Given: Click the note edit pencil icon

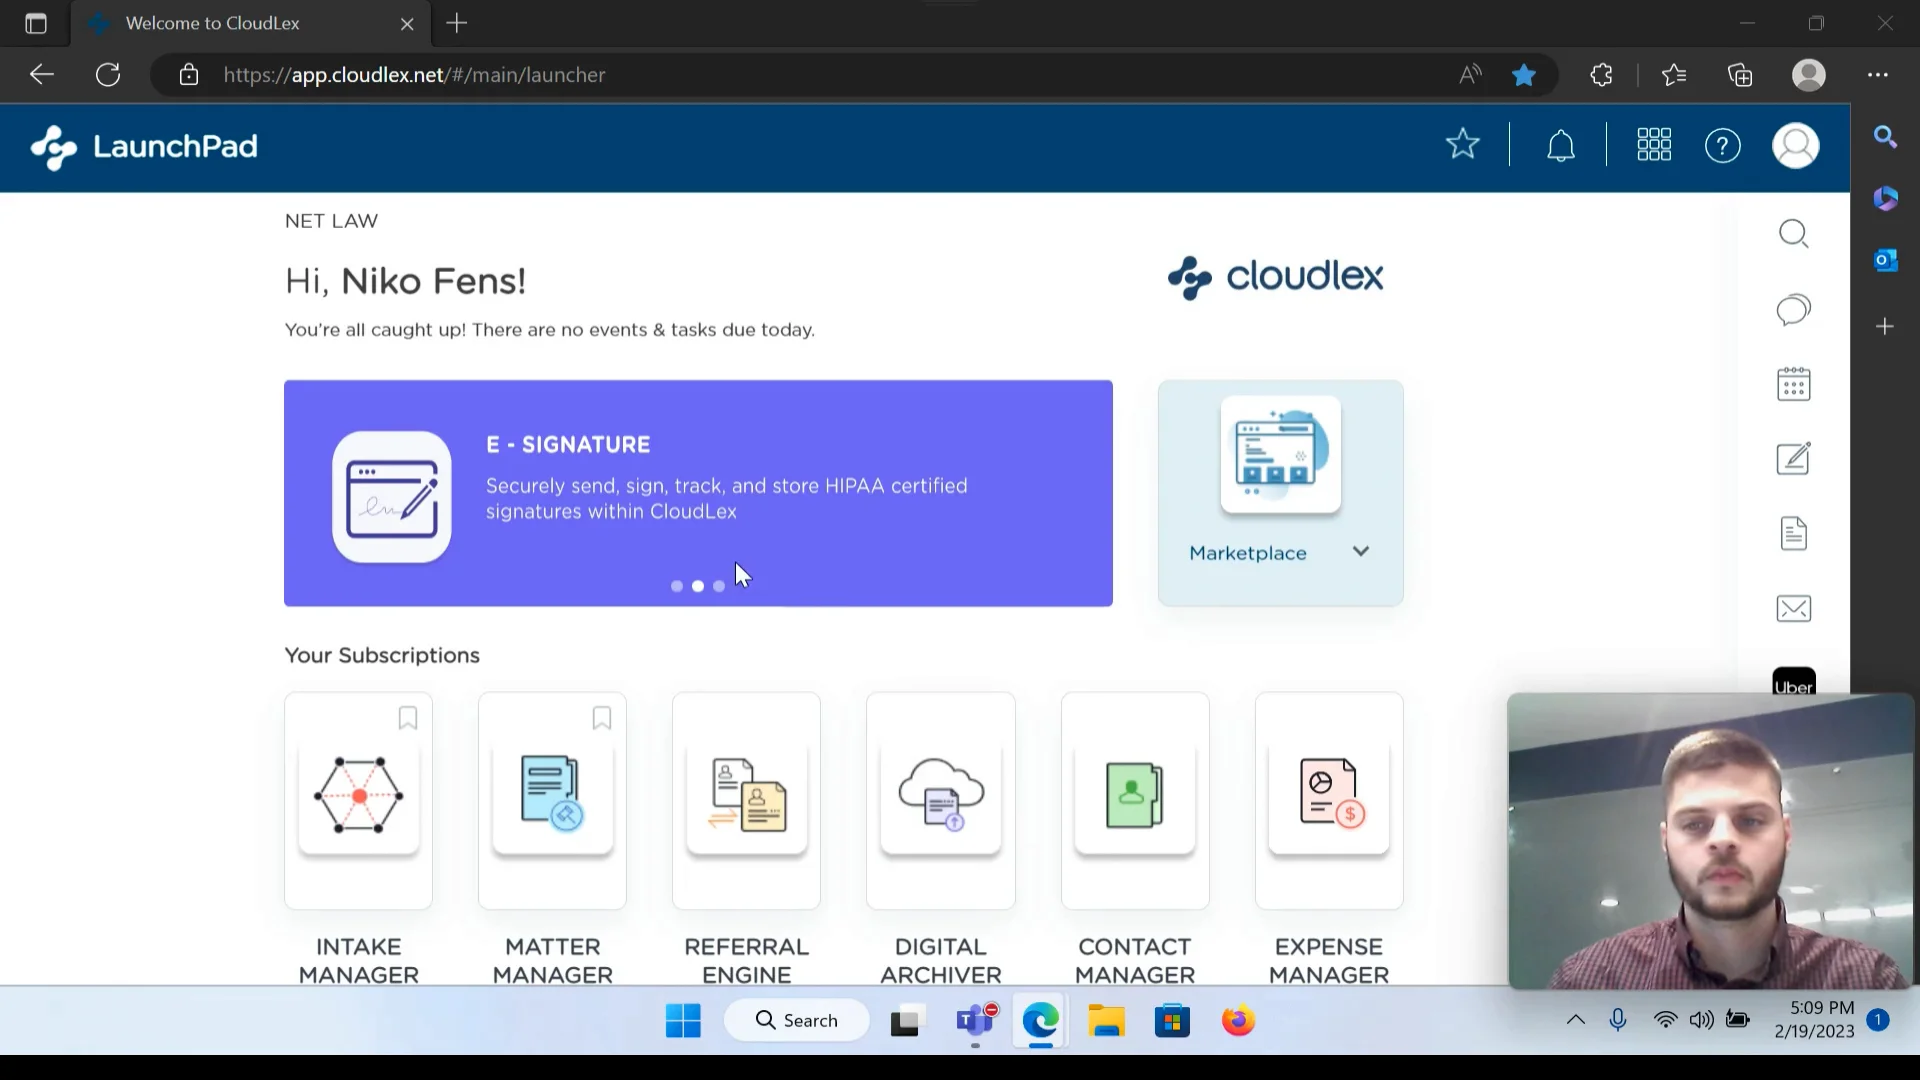Looking at the screenshot, I should (1793, 459).
